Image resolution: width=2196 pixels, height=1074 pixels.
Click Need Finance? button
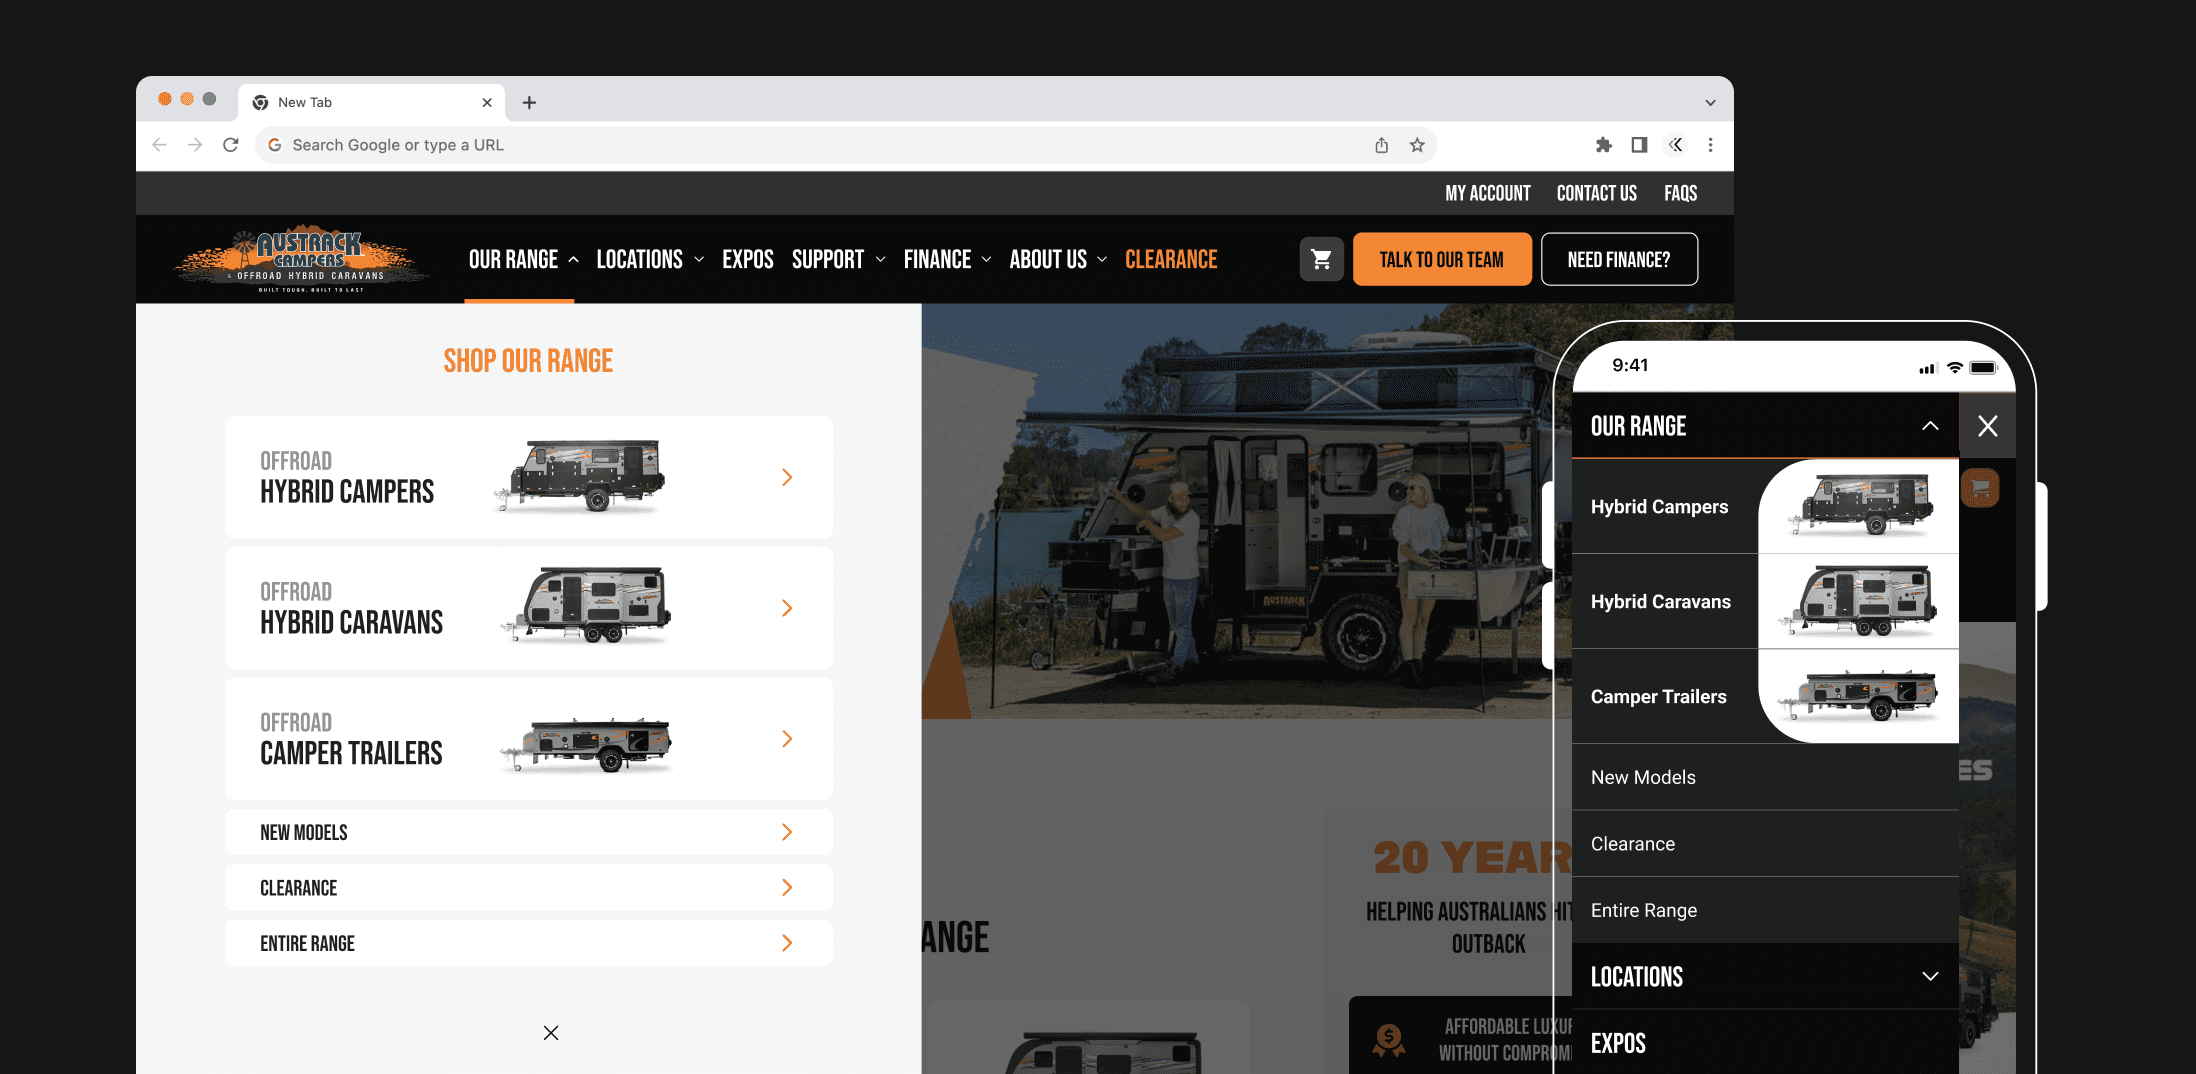tap(1619, 260)
